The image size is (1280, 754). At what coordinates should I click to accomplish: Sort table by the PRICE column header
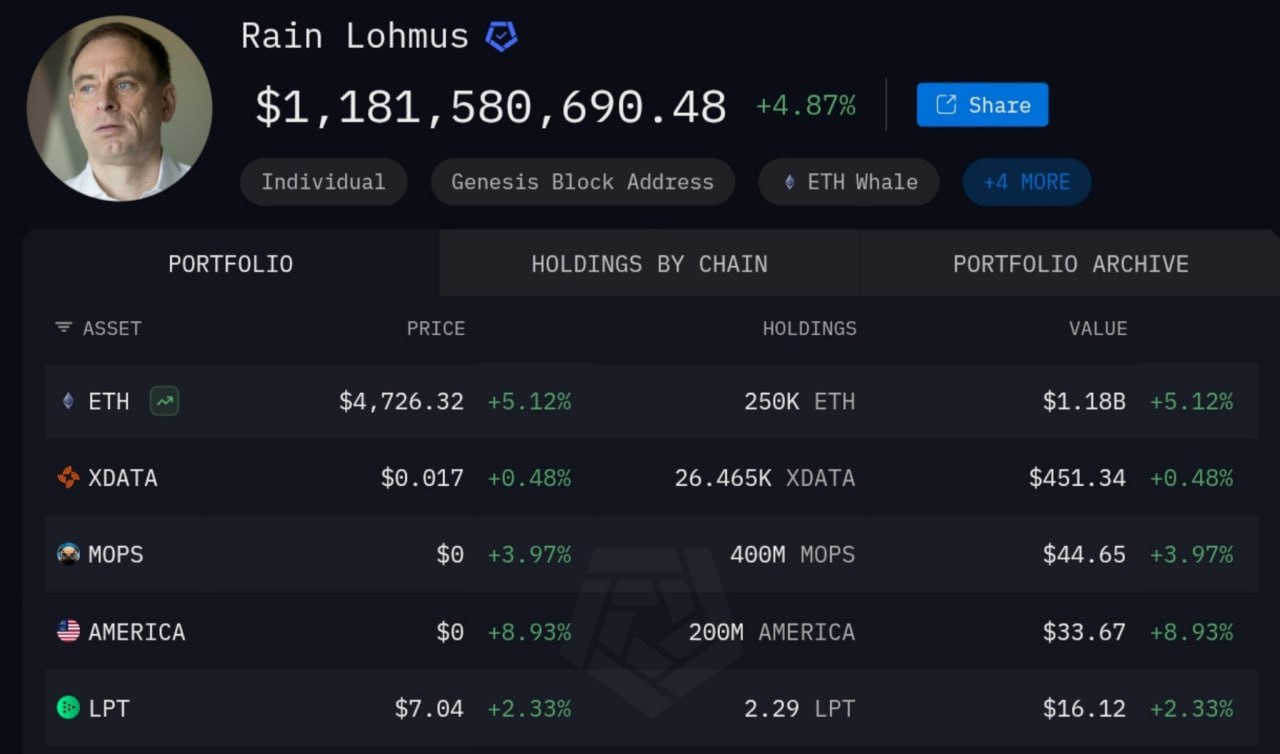coord(435,328)
